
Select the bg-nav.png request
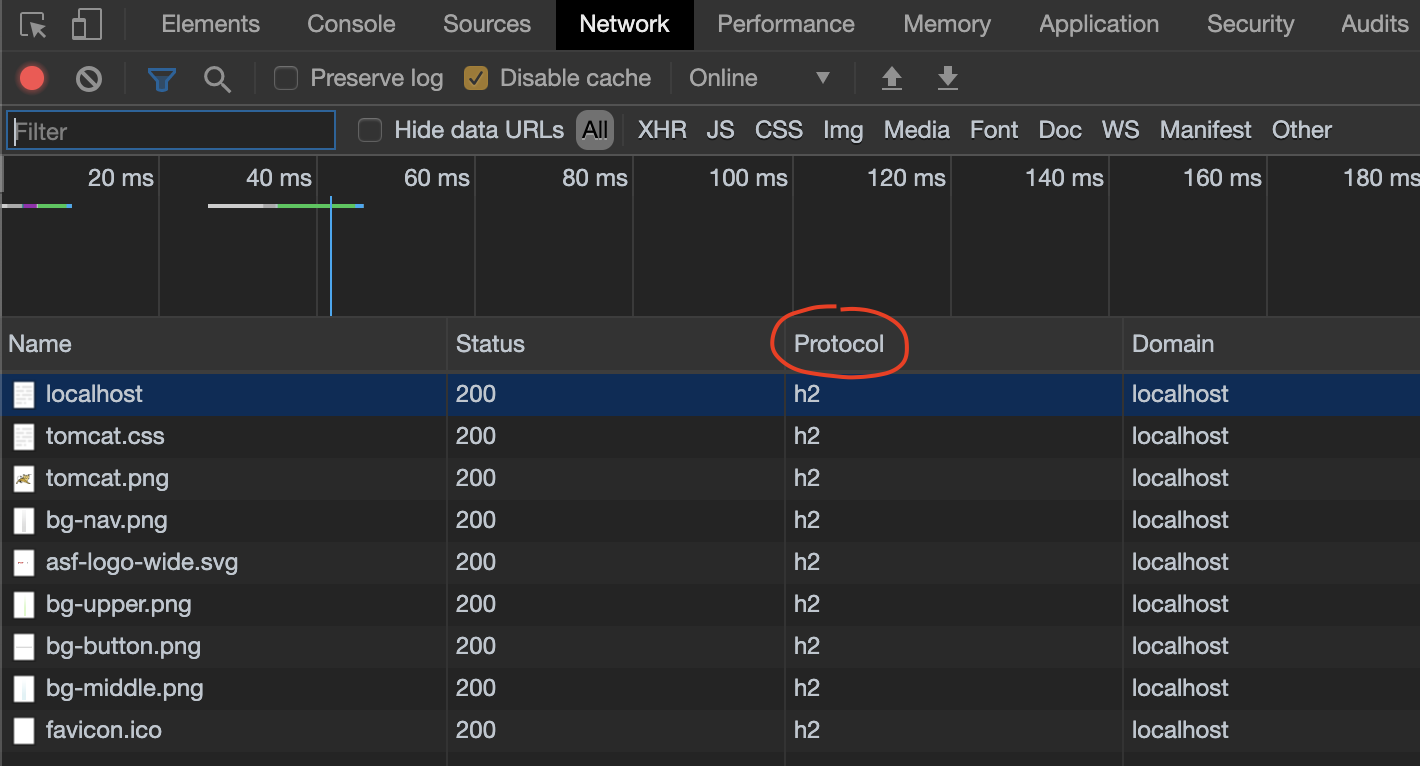tap(710, 520)
